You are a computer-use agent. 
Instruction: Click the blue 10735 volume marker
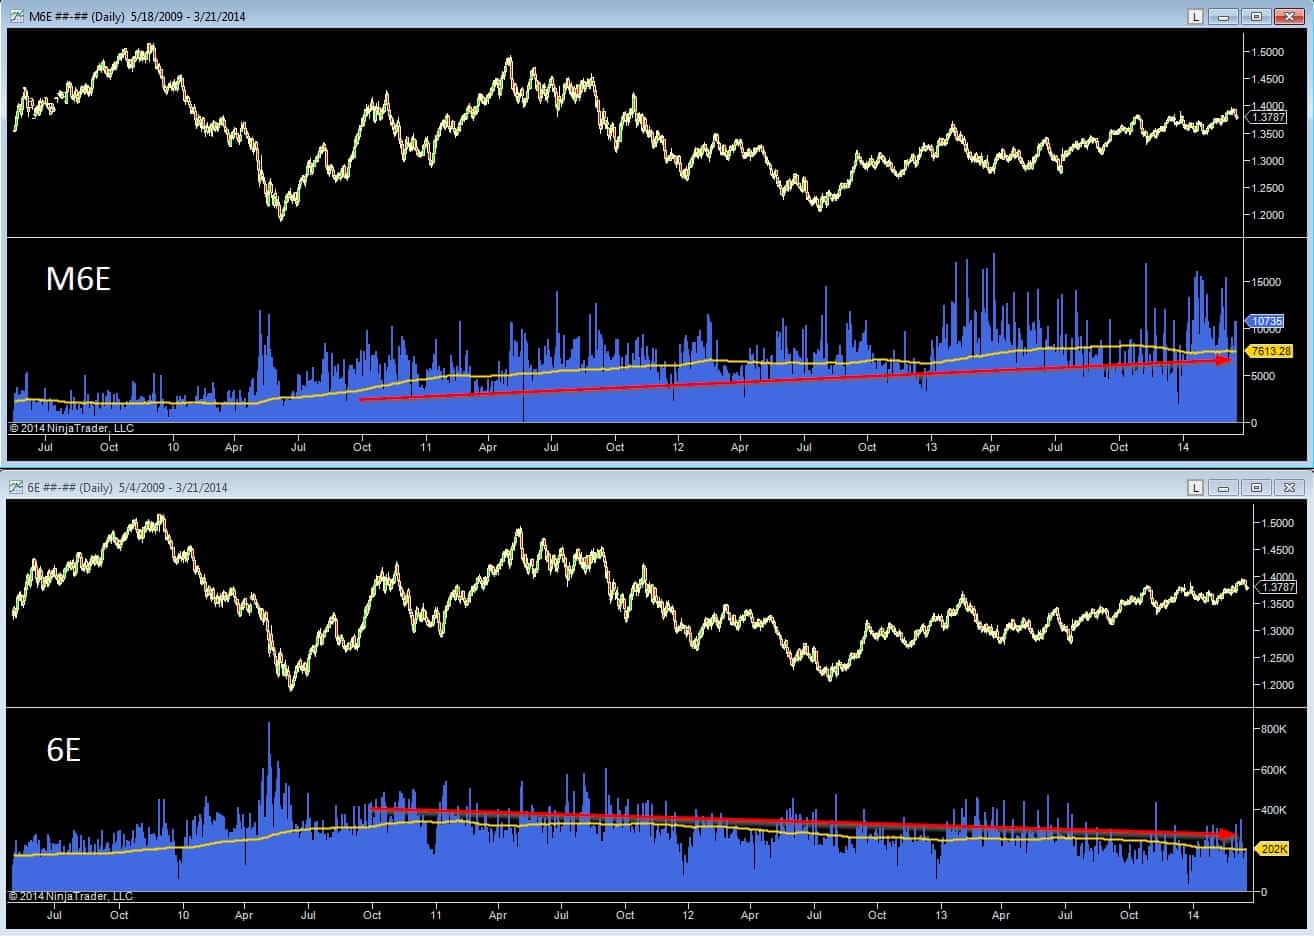click(x=1264, y=322)
